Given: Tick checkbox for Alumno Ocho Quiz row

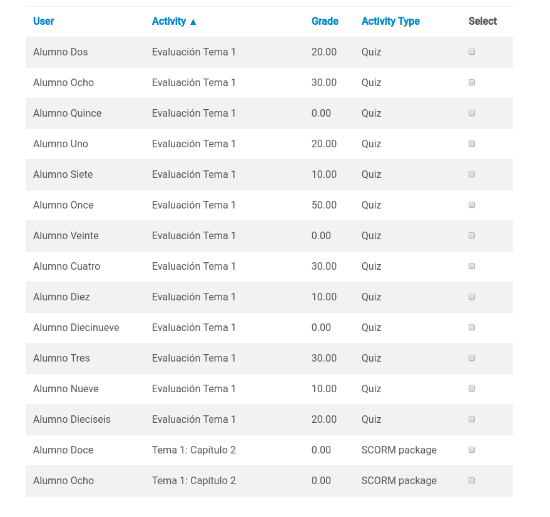Looking at the screenshot, I should 472,82.
